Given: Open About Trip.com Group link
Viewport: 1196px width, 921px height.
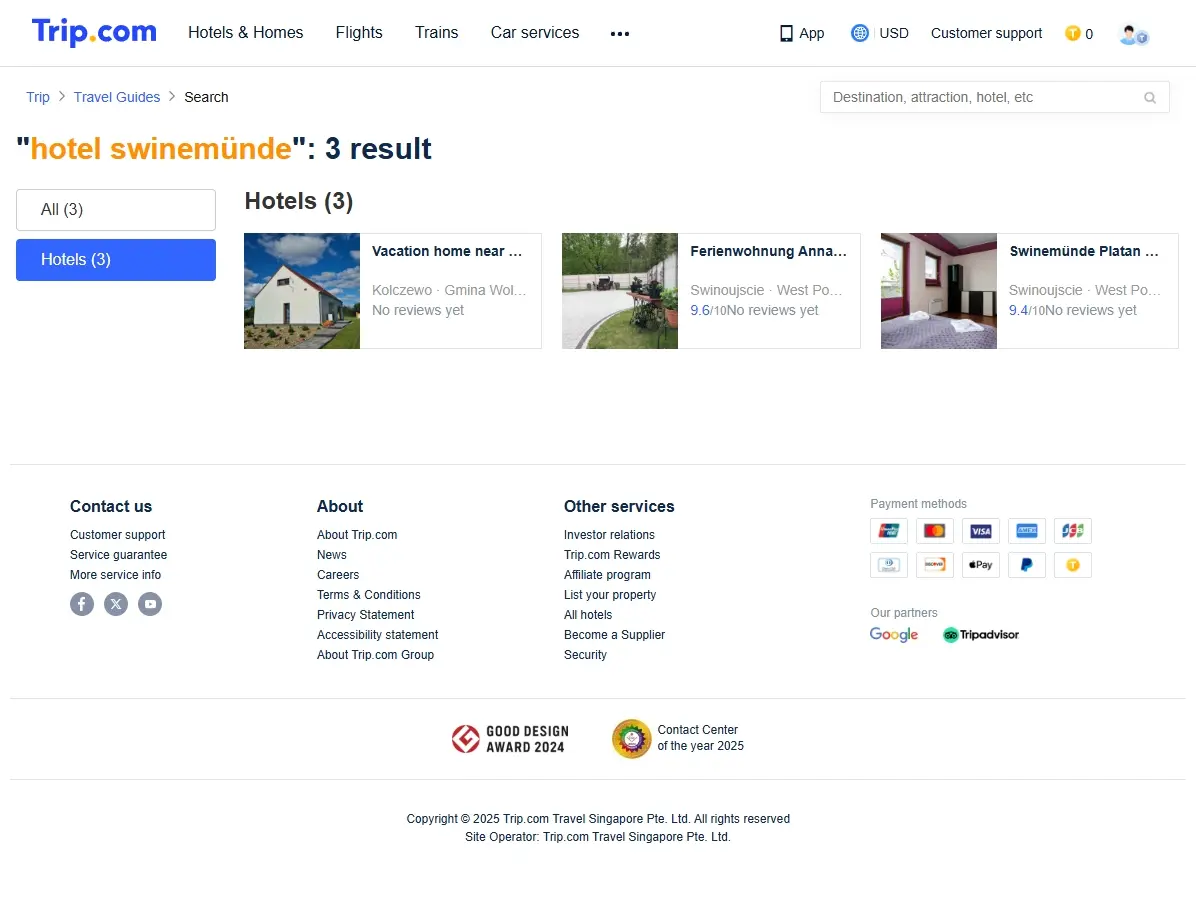Looking at the screenshot, I should 375,655.
